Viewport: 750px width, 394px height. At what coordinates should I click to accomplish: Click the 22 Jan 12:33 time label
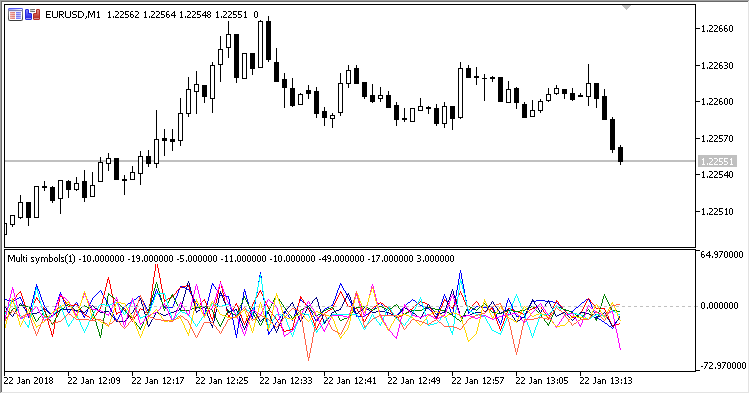[286, 381]
